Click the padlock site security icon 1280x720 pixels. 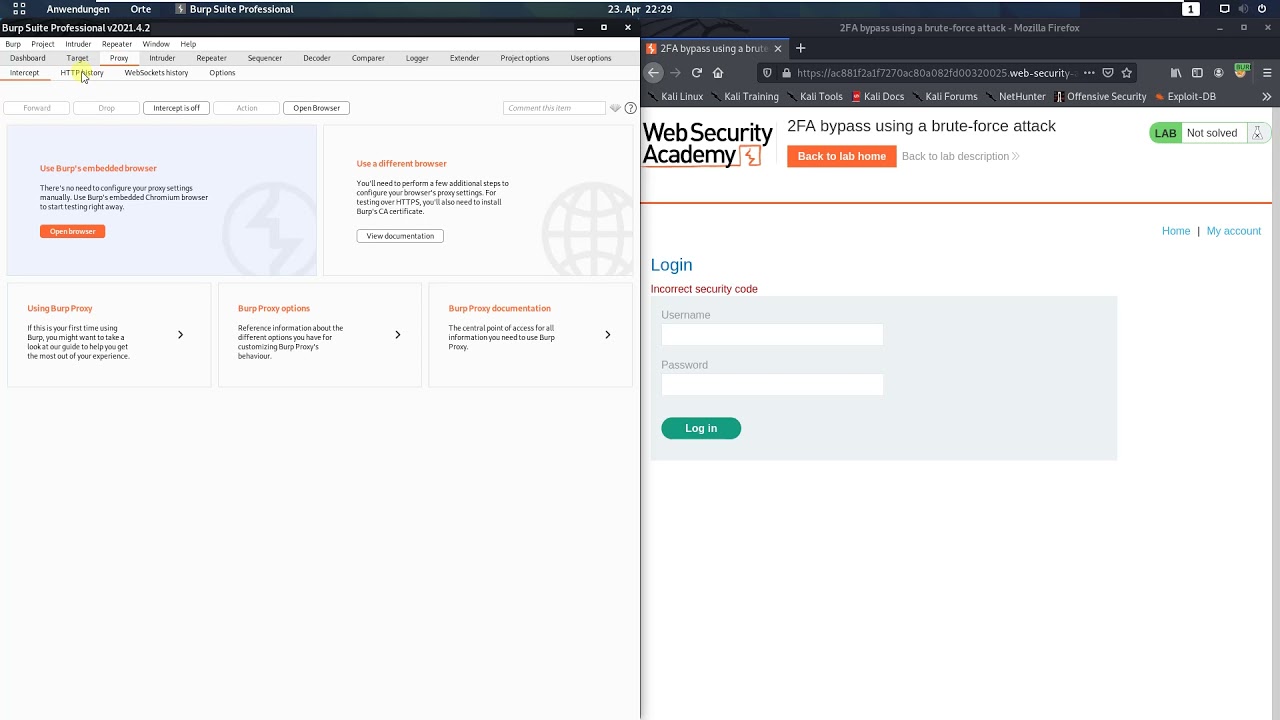(787, 72)
